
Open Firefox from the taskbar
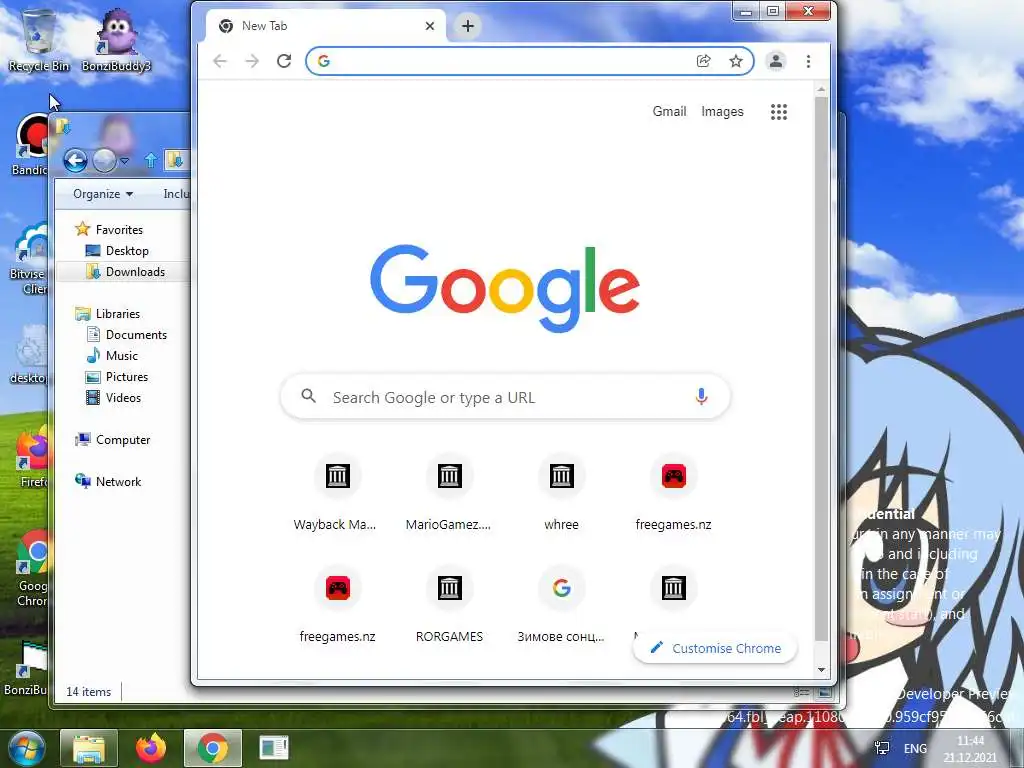point(151,748)
